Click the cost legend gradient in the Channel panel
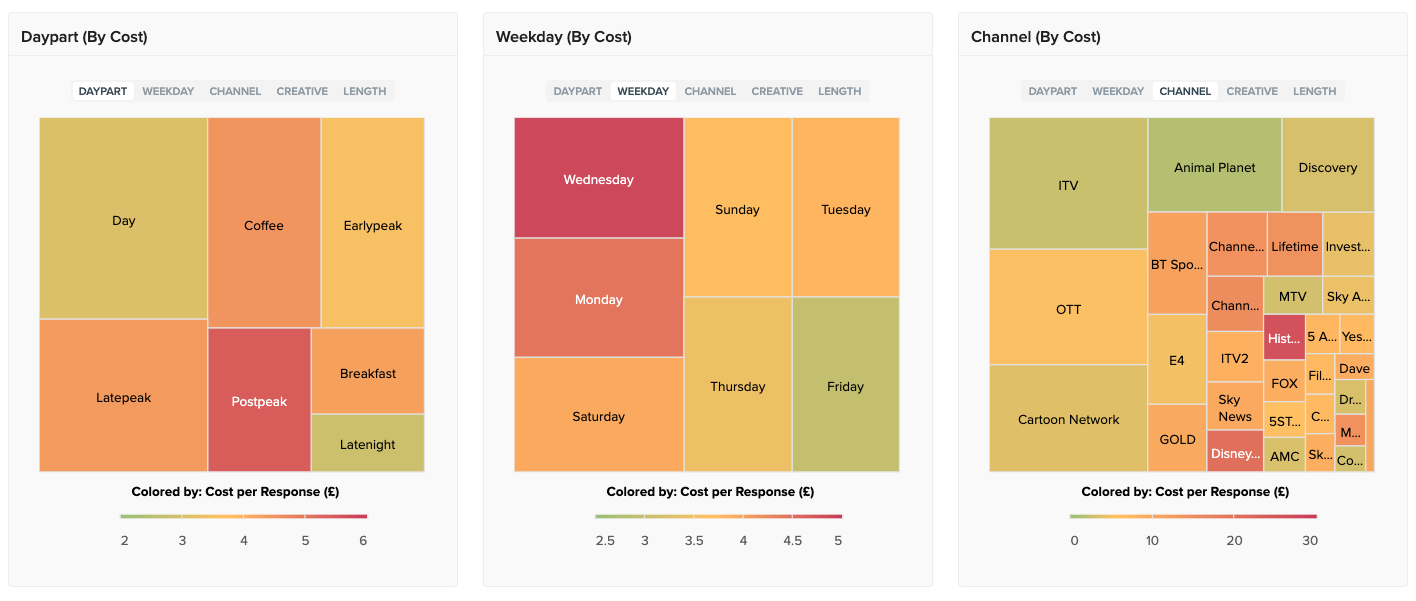Image resolution: width=1416 pixels, height=601 pixels. [1193, 517]
